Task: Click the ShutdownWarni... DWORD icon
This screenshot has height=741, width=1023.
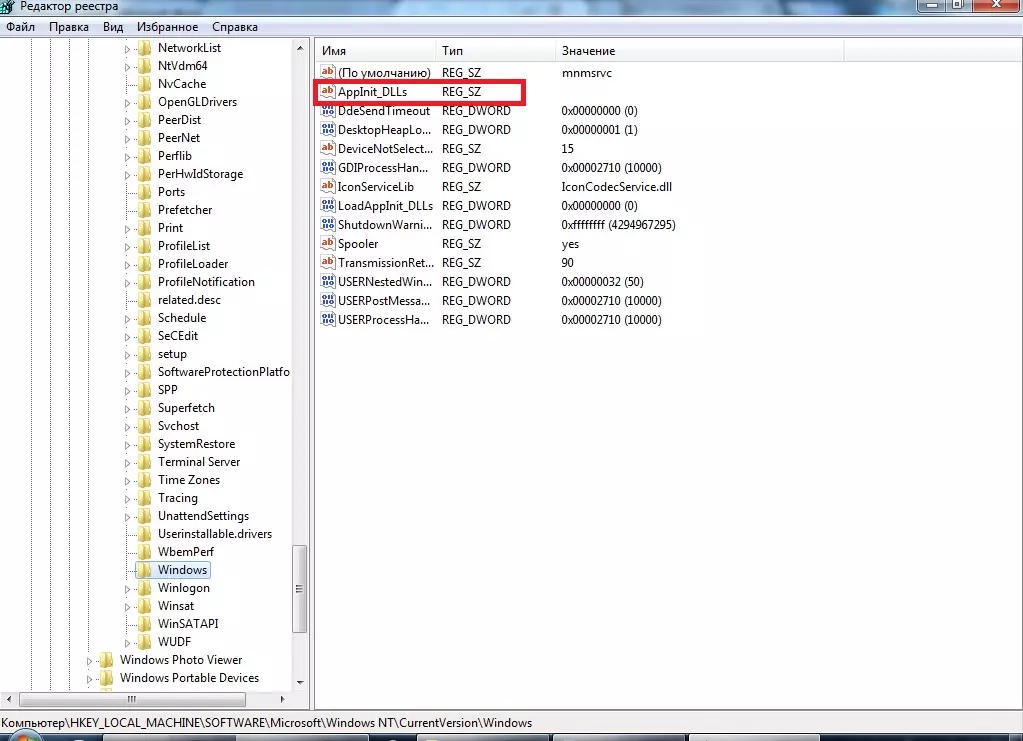Action: tap(327, 225)
